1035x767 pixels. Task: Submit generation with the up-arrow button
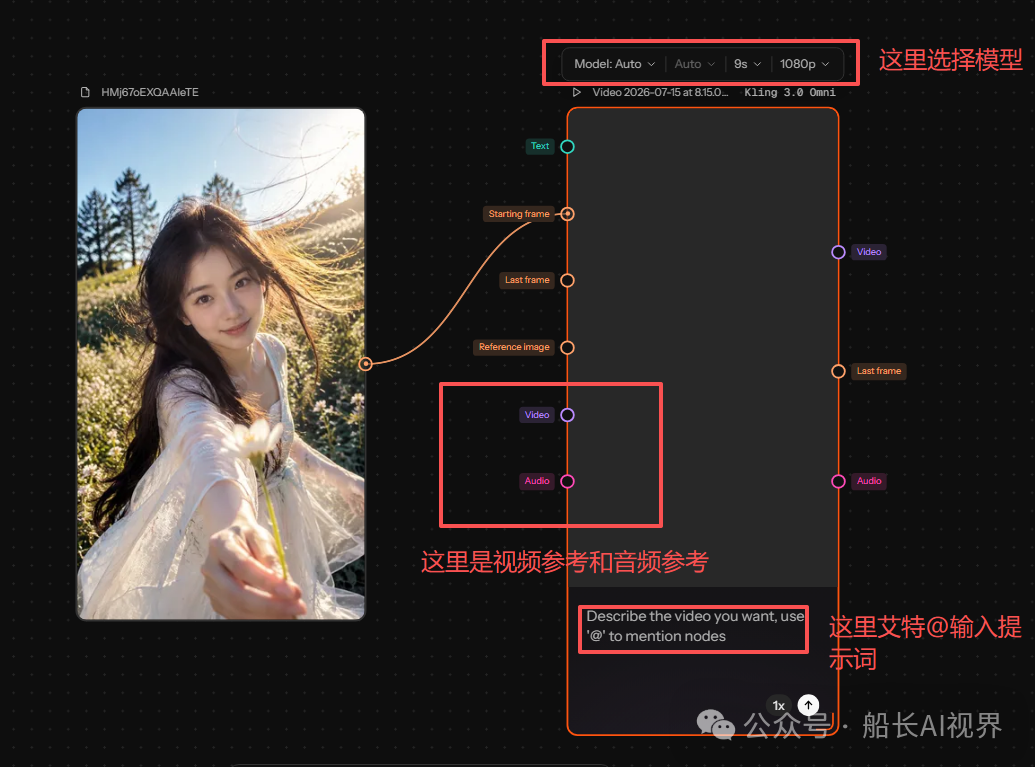(x=809, y=705)
